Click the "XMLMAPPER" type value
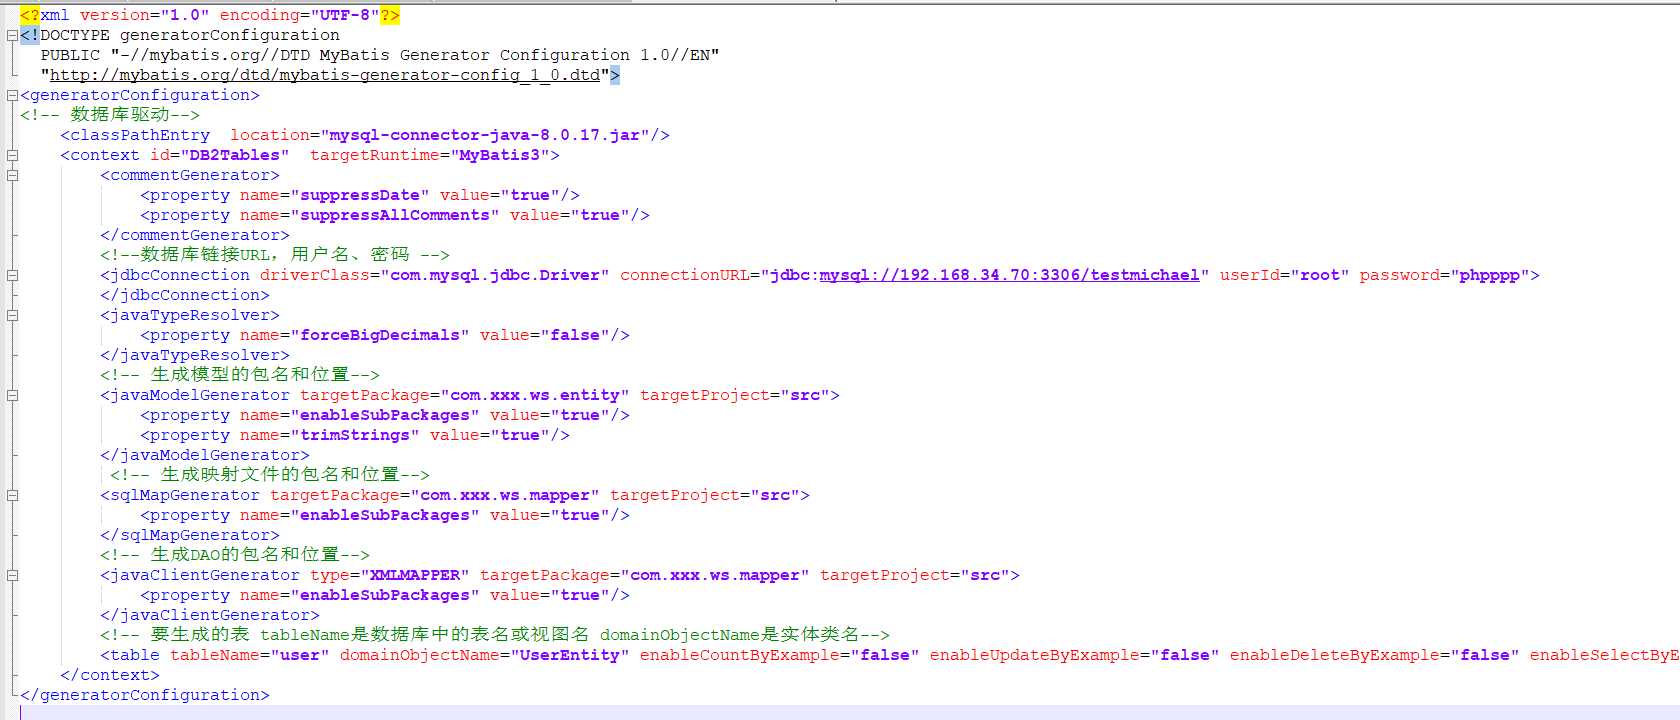This screenshot has height=720, width=1680. [x=415, y=575]
